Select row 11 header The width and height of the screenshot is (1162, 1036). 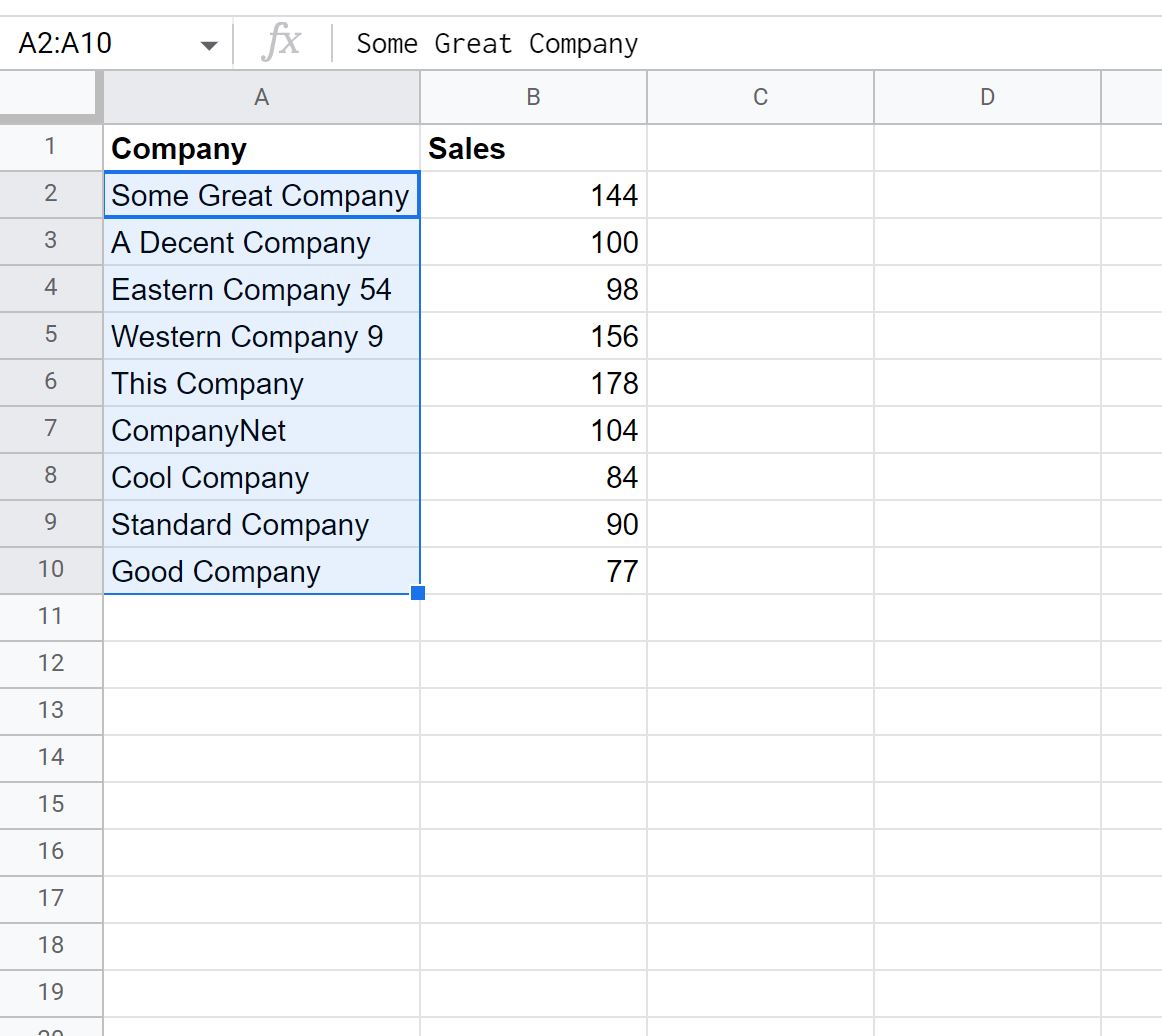pos(50,617)
